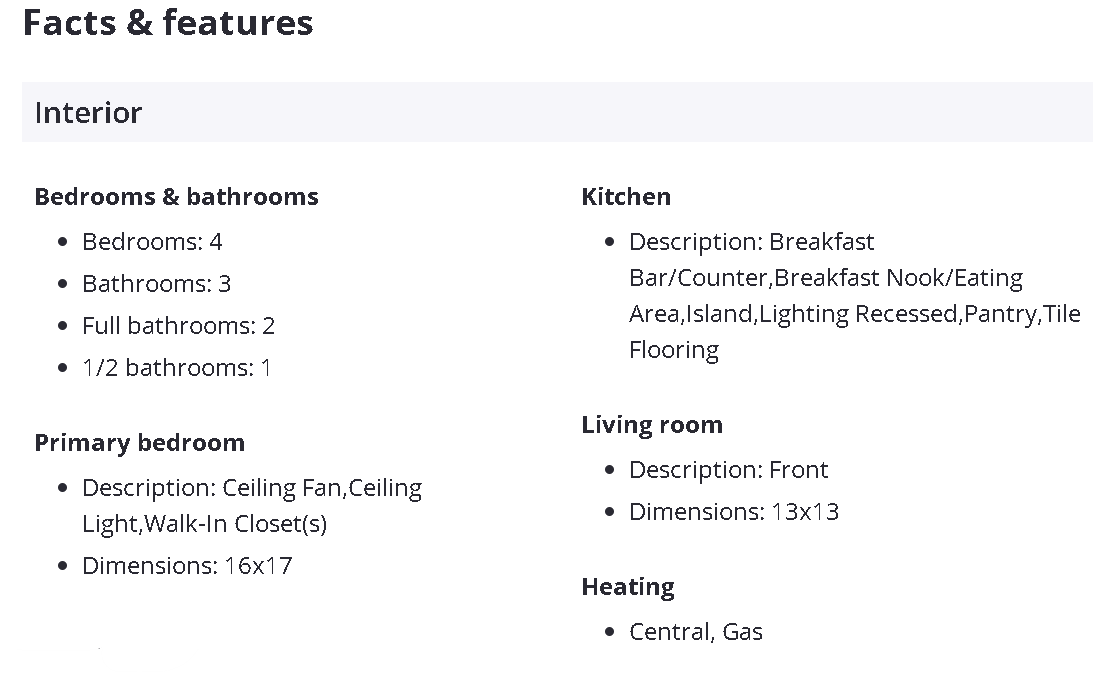Screen dimensions: 1119x673
Task: Click the Heating subheading
Action: tap(628, 587)
